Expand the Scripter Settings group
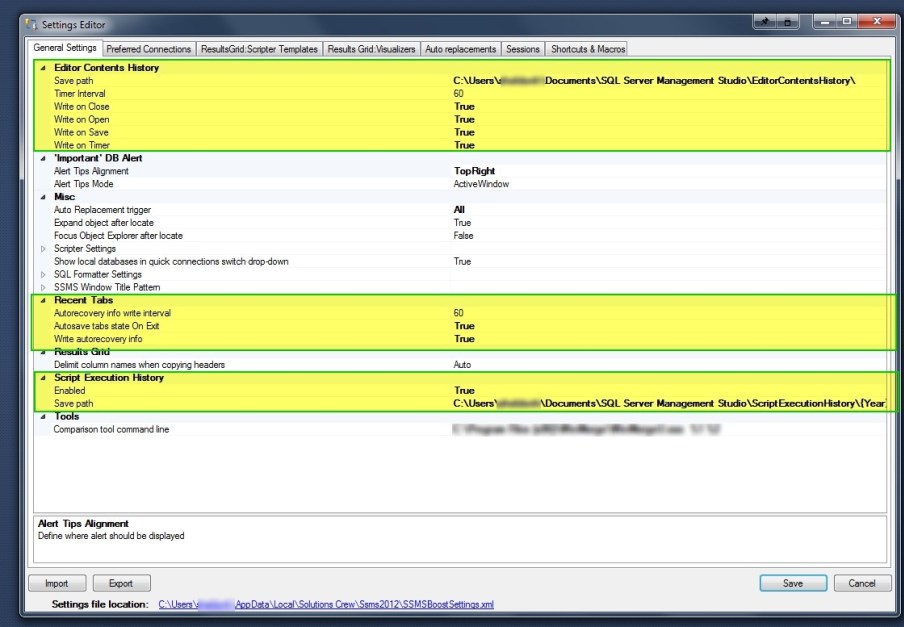This screenshot has width=904, height=627. (x=41, y=248)
